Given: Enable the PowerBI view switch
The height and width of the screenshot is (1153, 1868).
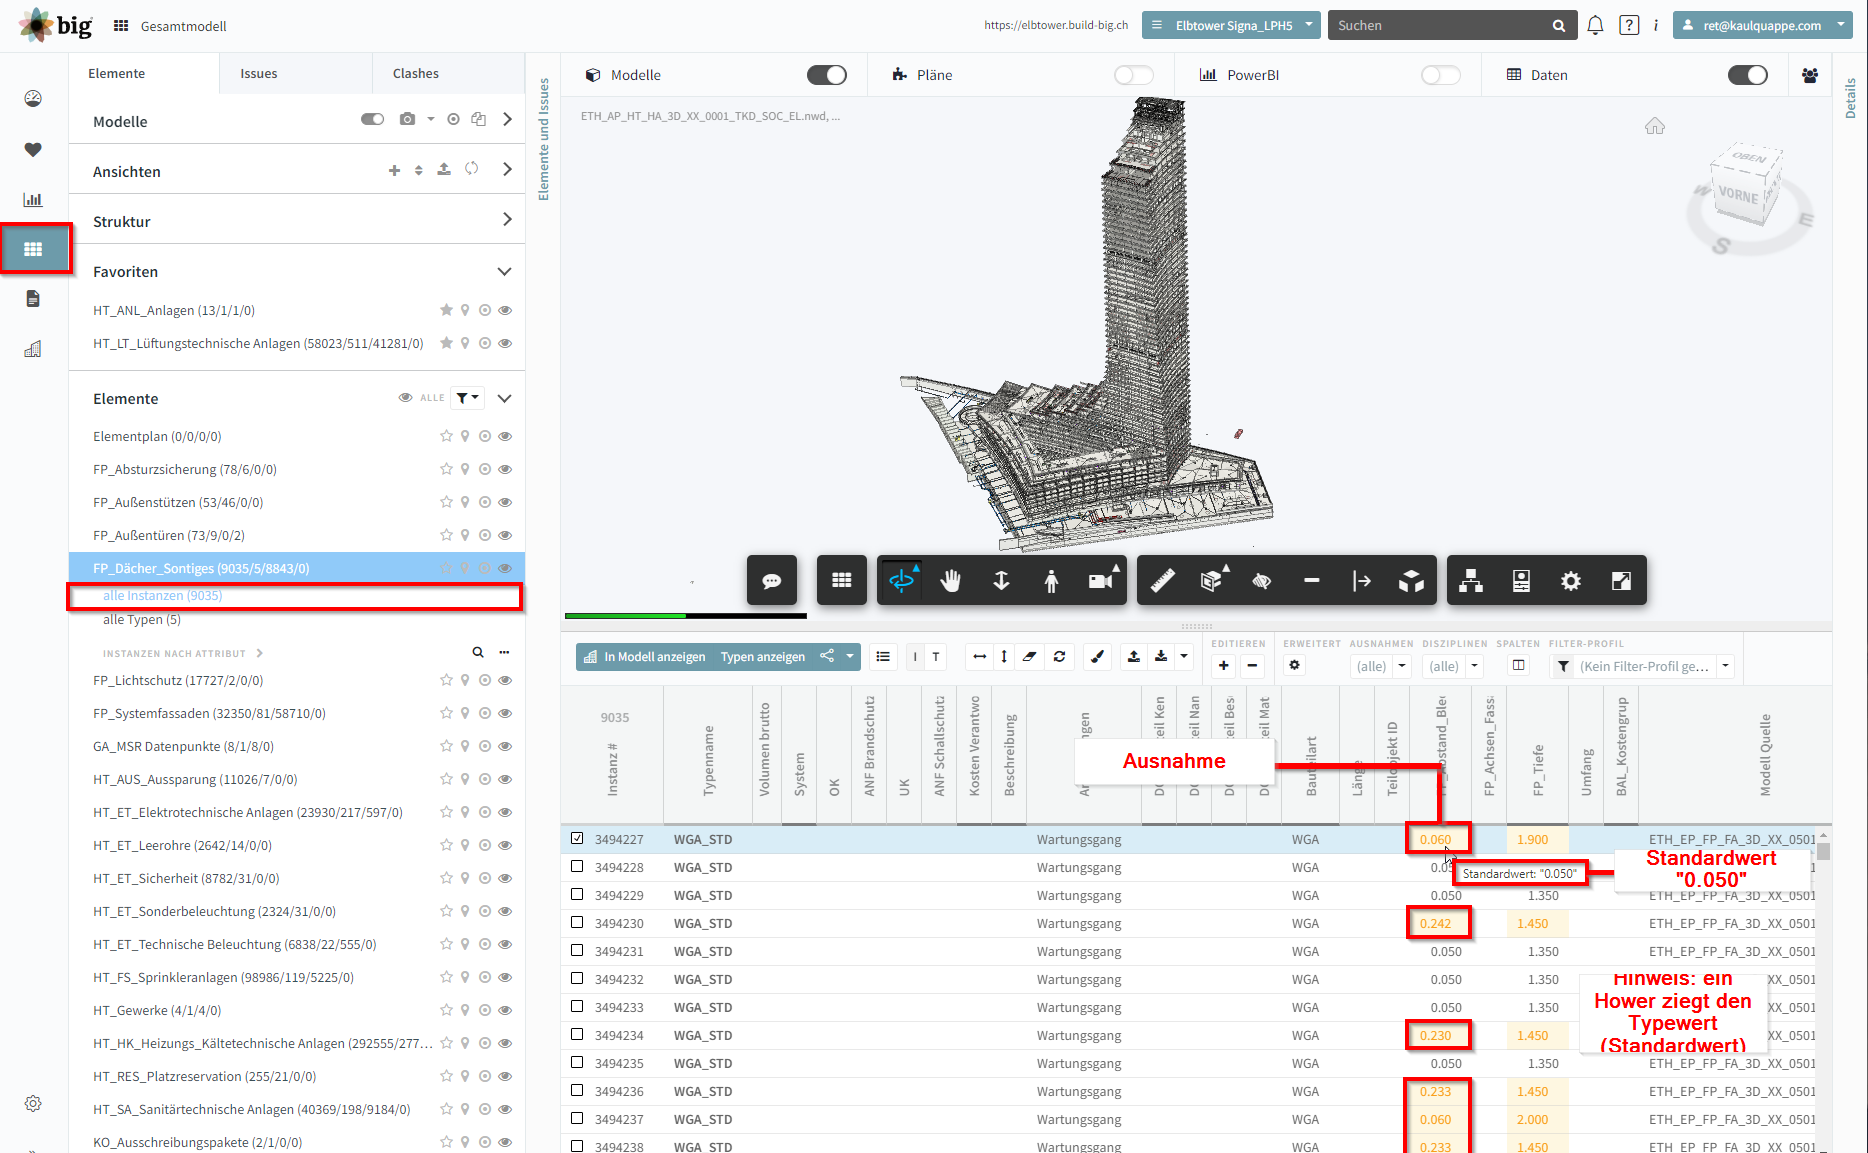Looking at the screenshot, I should (x=1440, y=75).
